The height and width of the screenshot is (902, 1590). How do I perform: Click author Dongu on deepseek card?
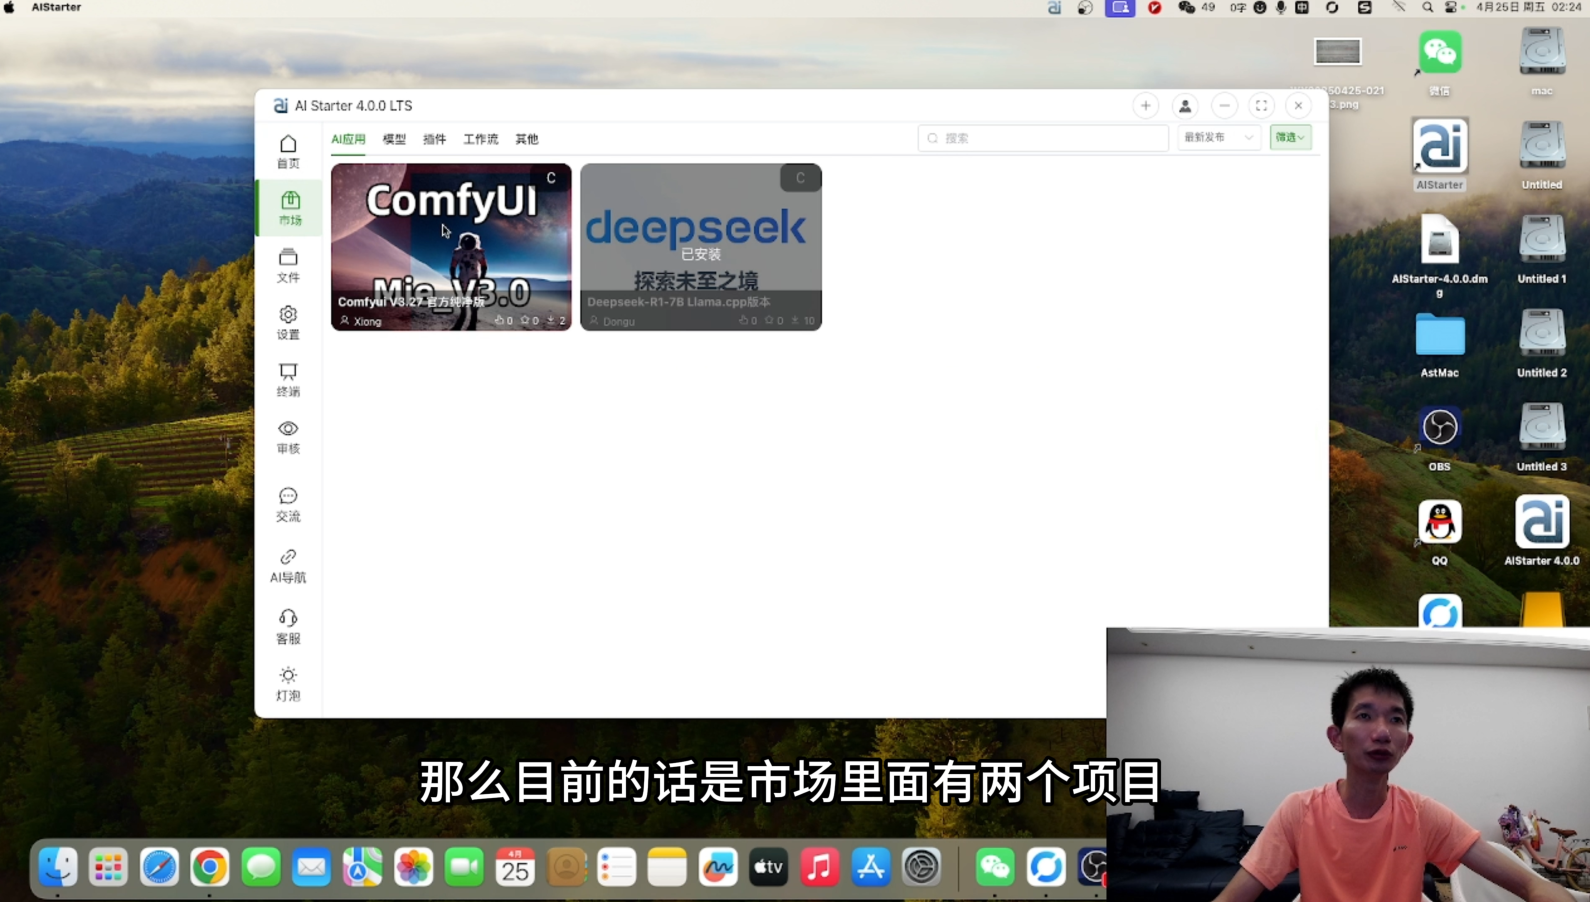tap(612, 321)
